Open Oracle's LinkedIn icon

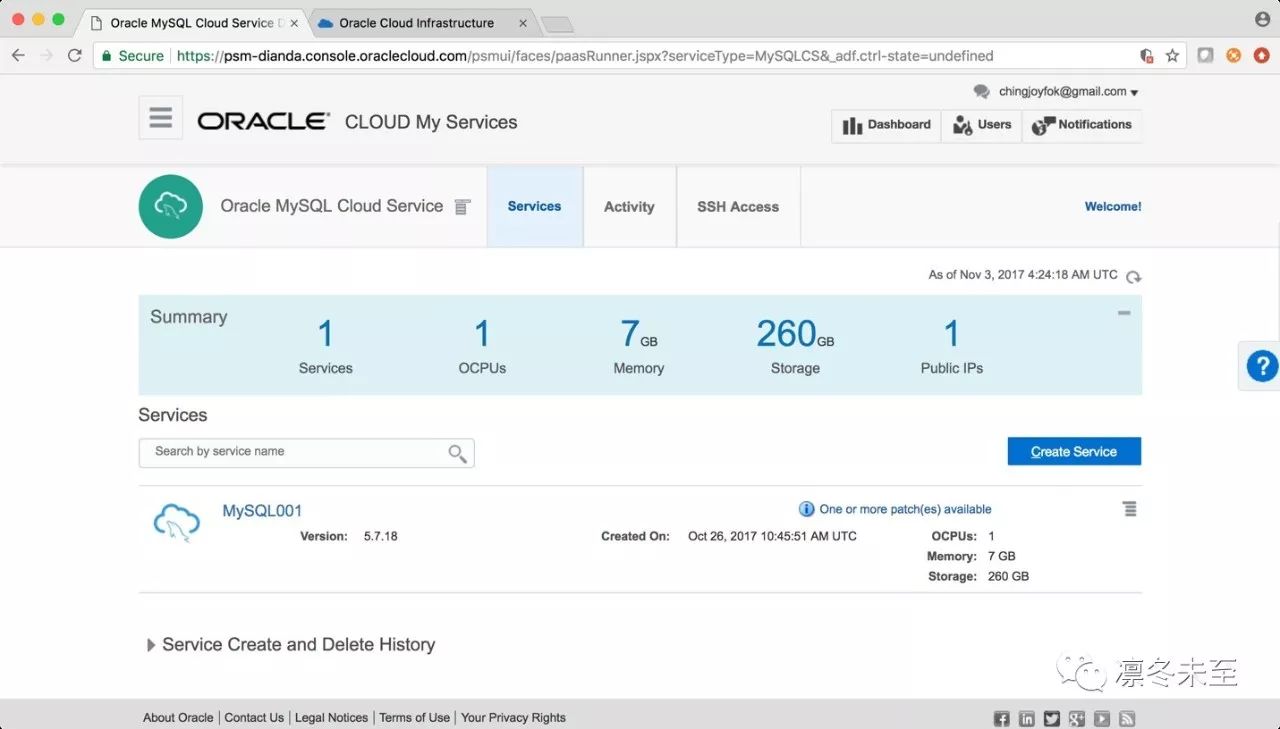coord(1027,718)
